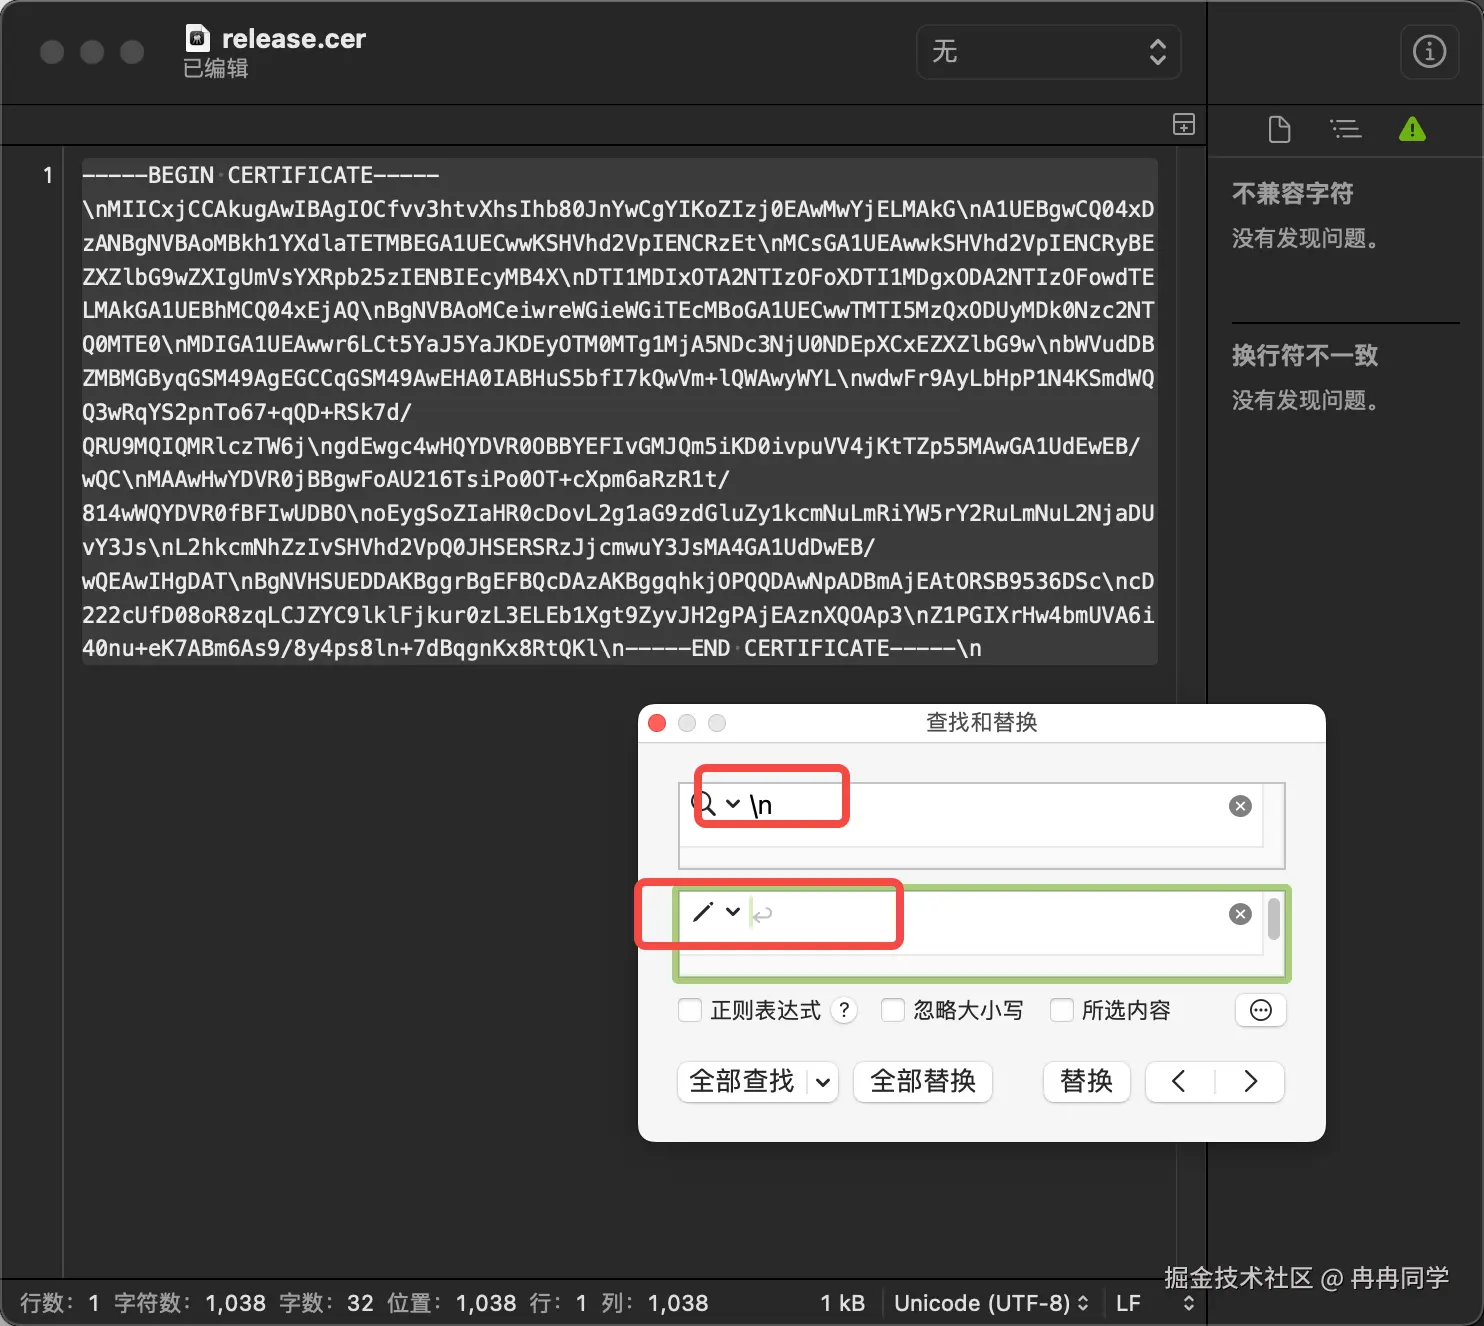Enable the 所选内容 checkbox
This screenshot has width=1484, height=1326.
[1061, 1010]
